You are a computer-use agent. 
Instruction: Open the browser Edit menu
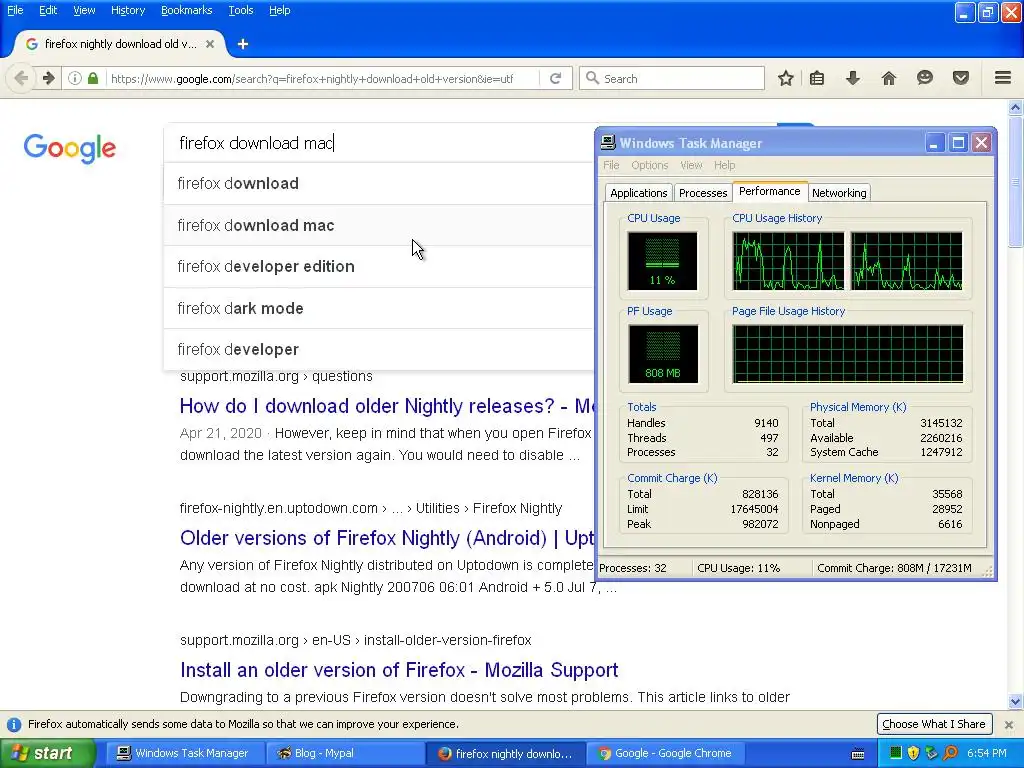48,10
